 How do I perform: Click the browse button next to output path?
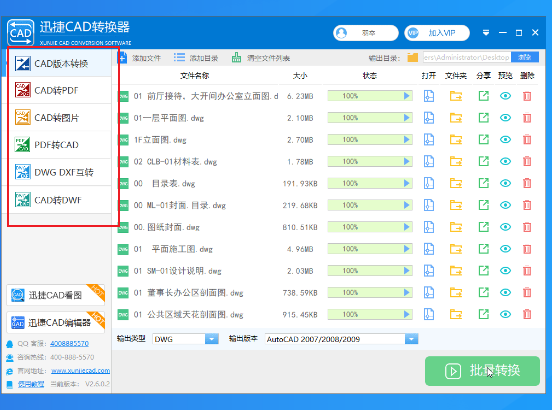[x=525, y=57]
